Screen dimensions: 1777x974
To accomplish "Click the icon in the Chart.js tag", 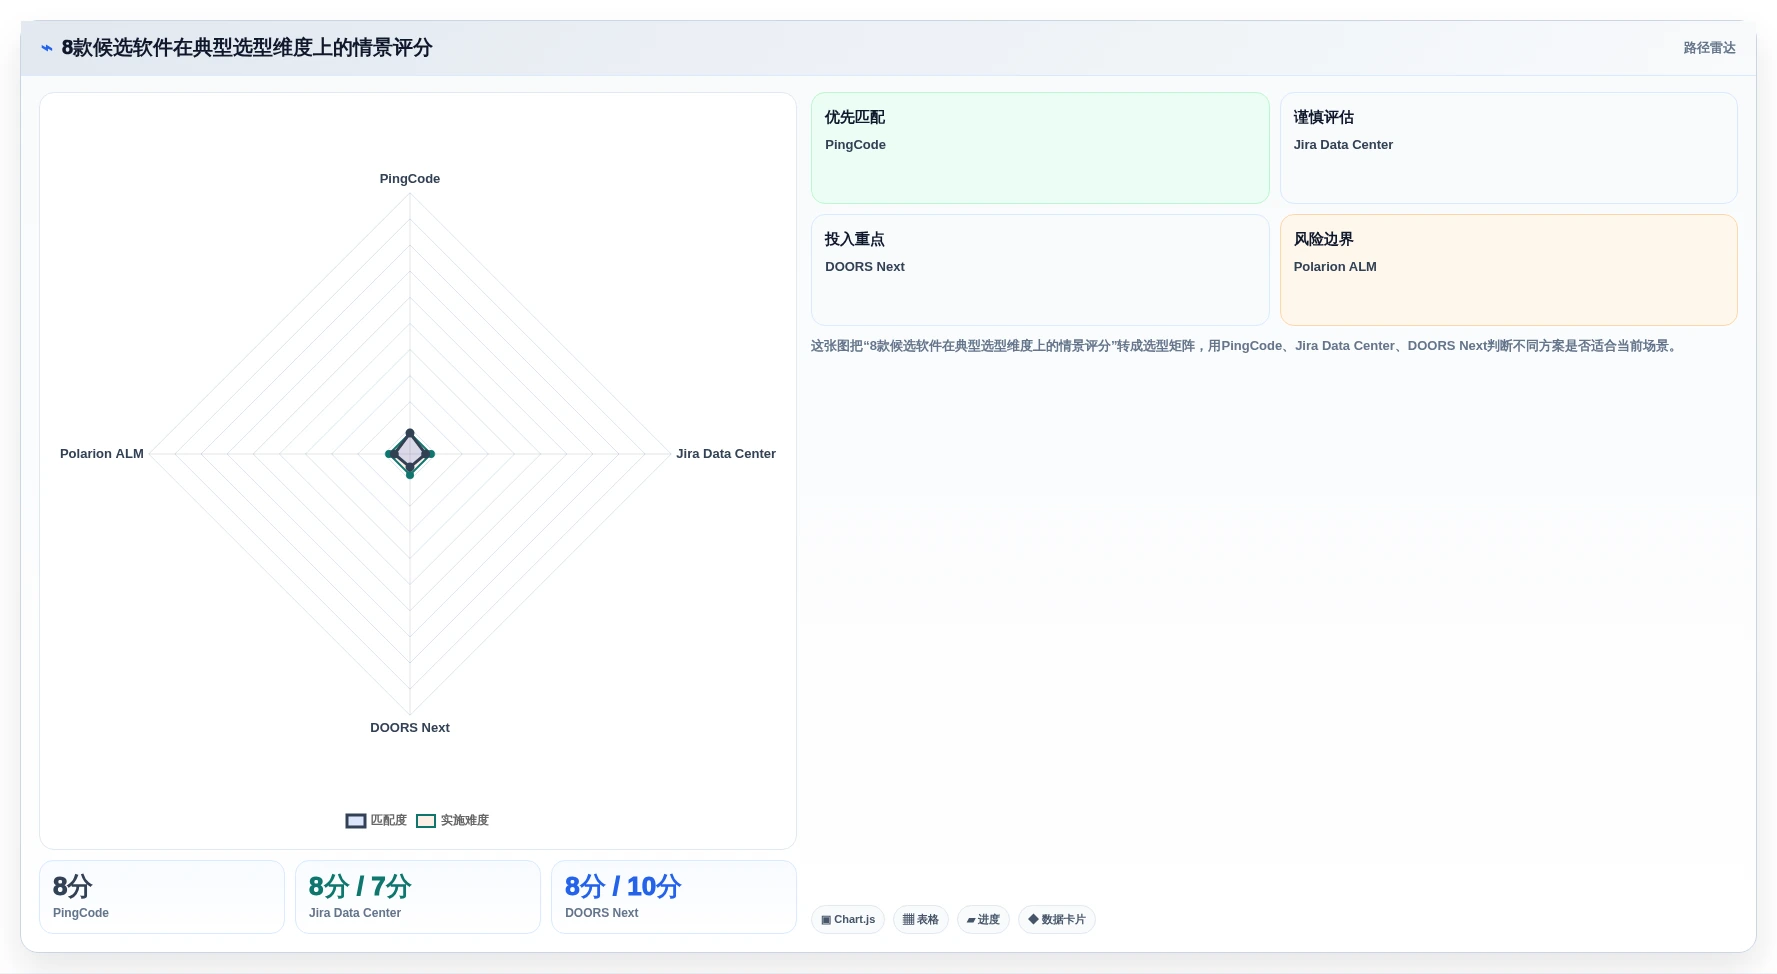I will point(826,920).
